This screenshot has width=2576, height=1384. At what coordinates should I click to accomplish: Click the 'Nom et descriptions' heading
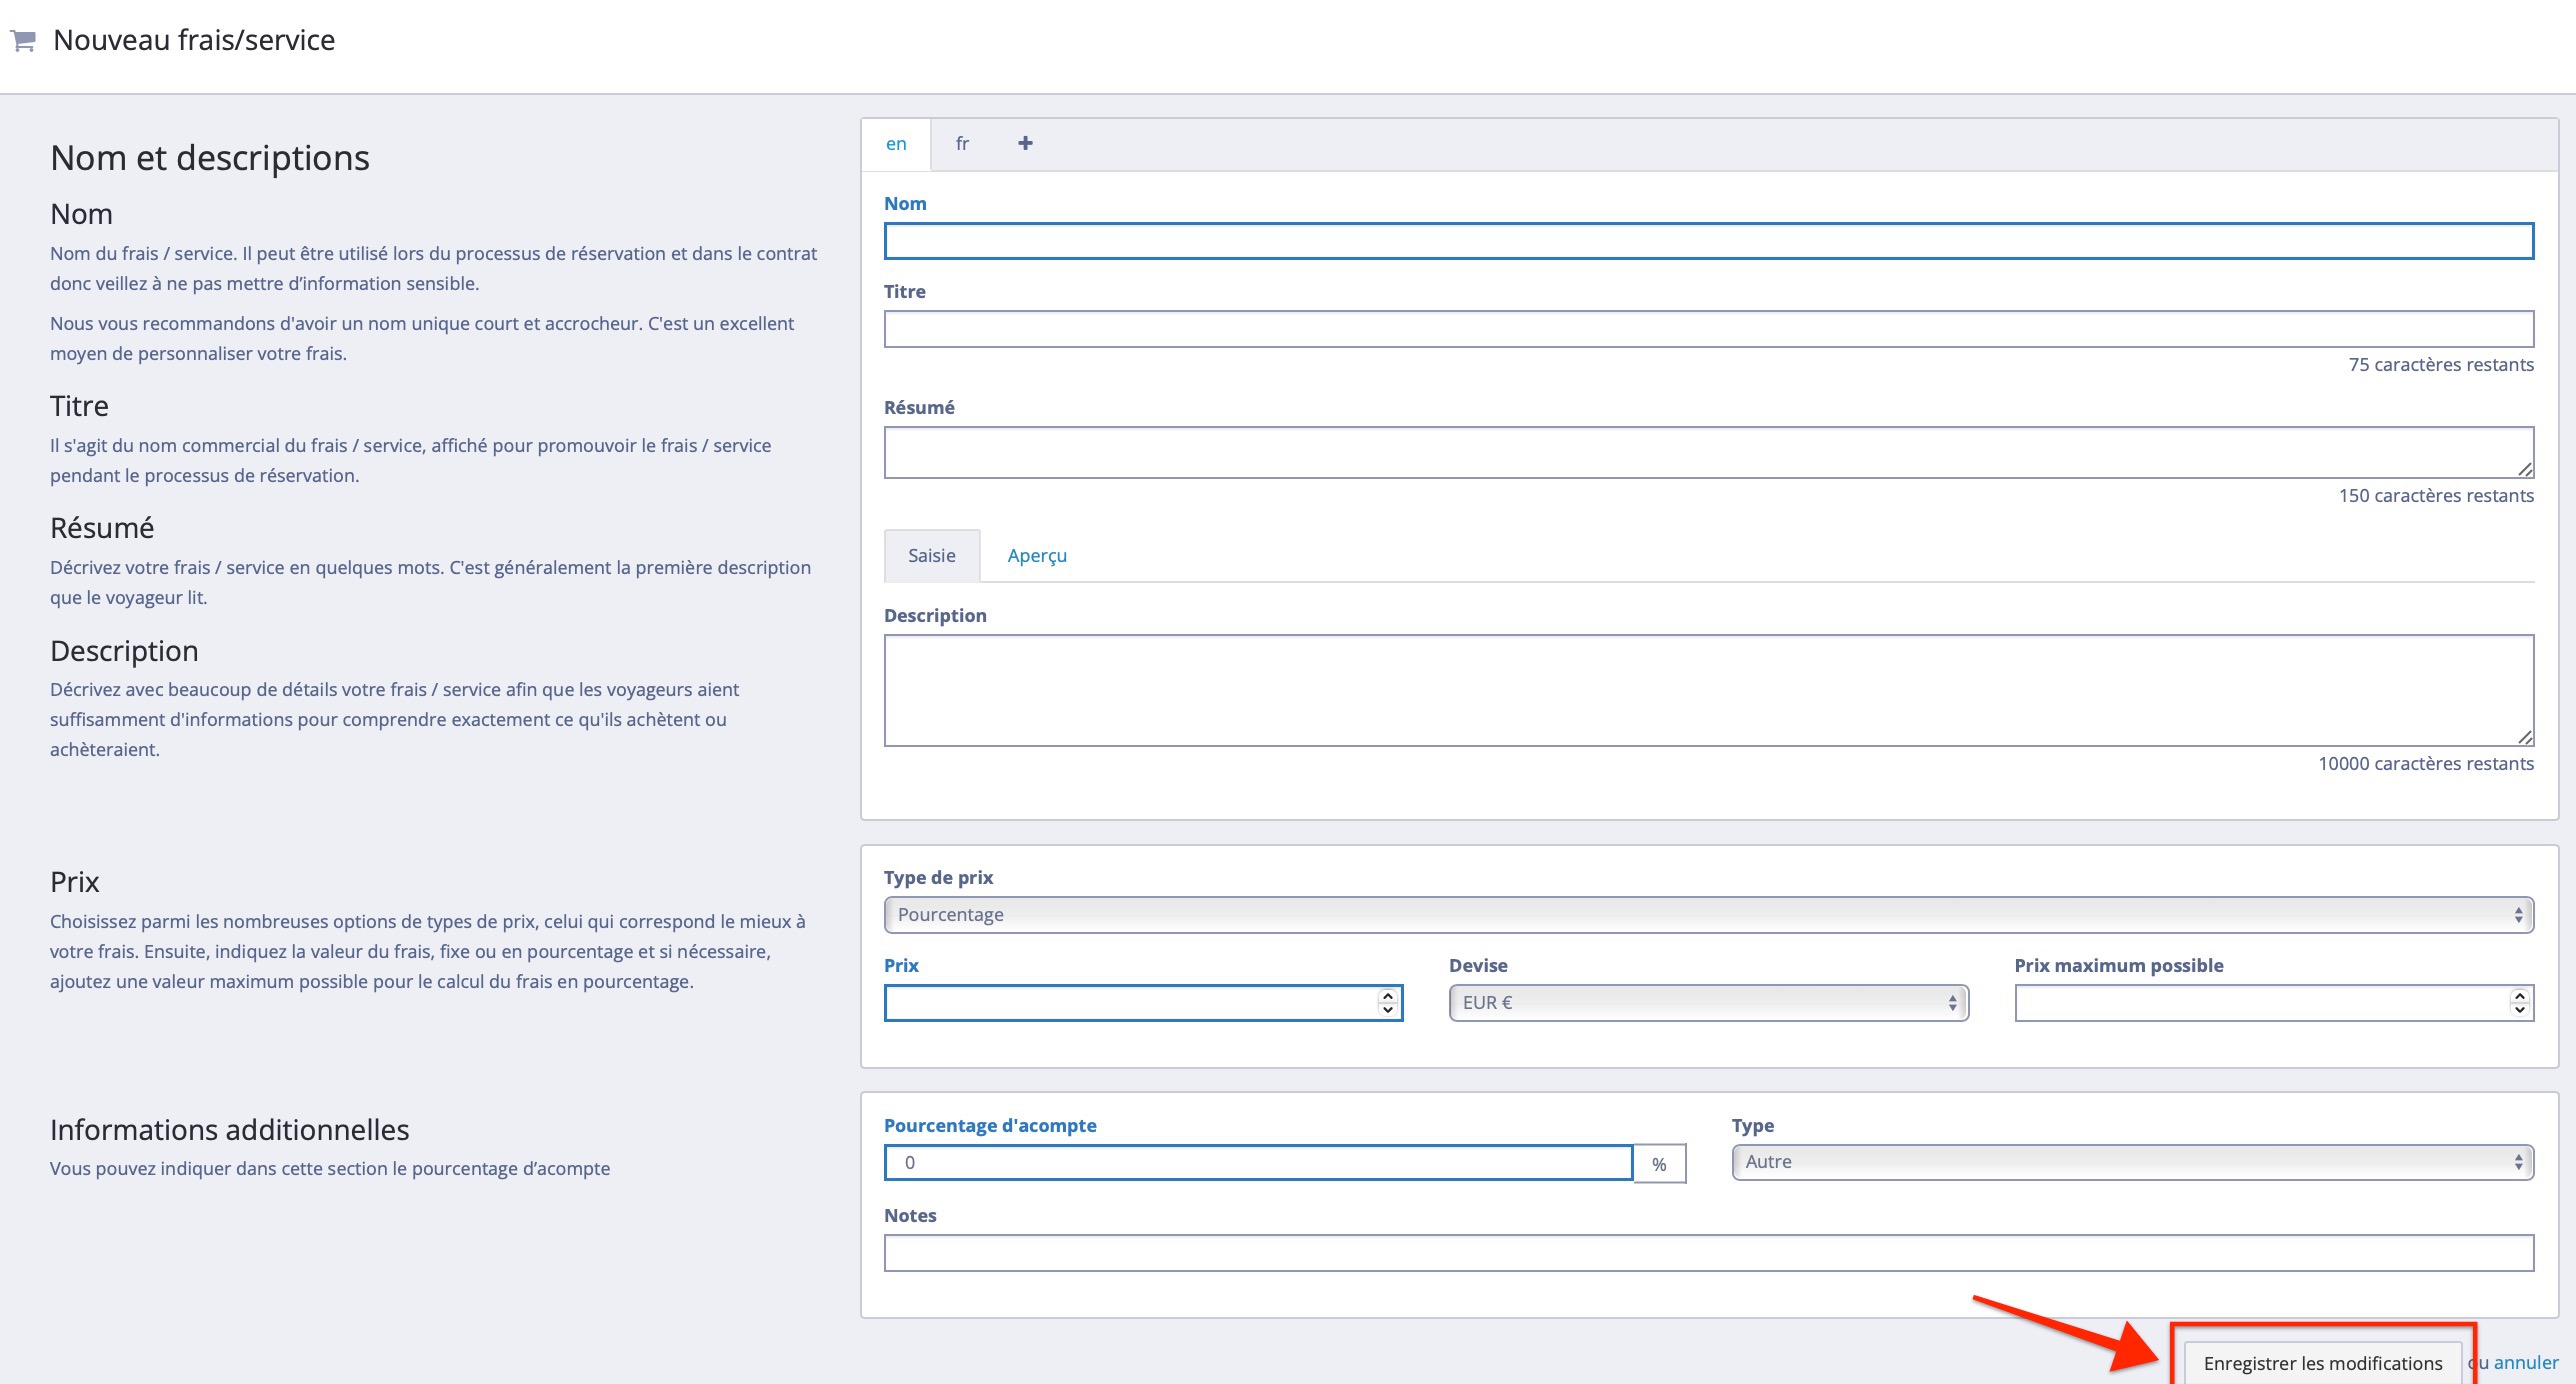point(210,158)
